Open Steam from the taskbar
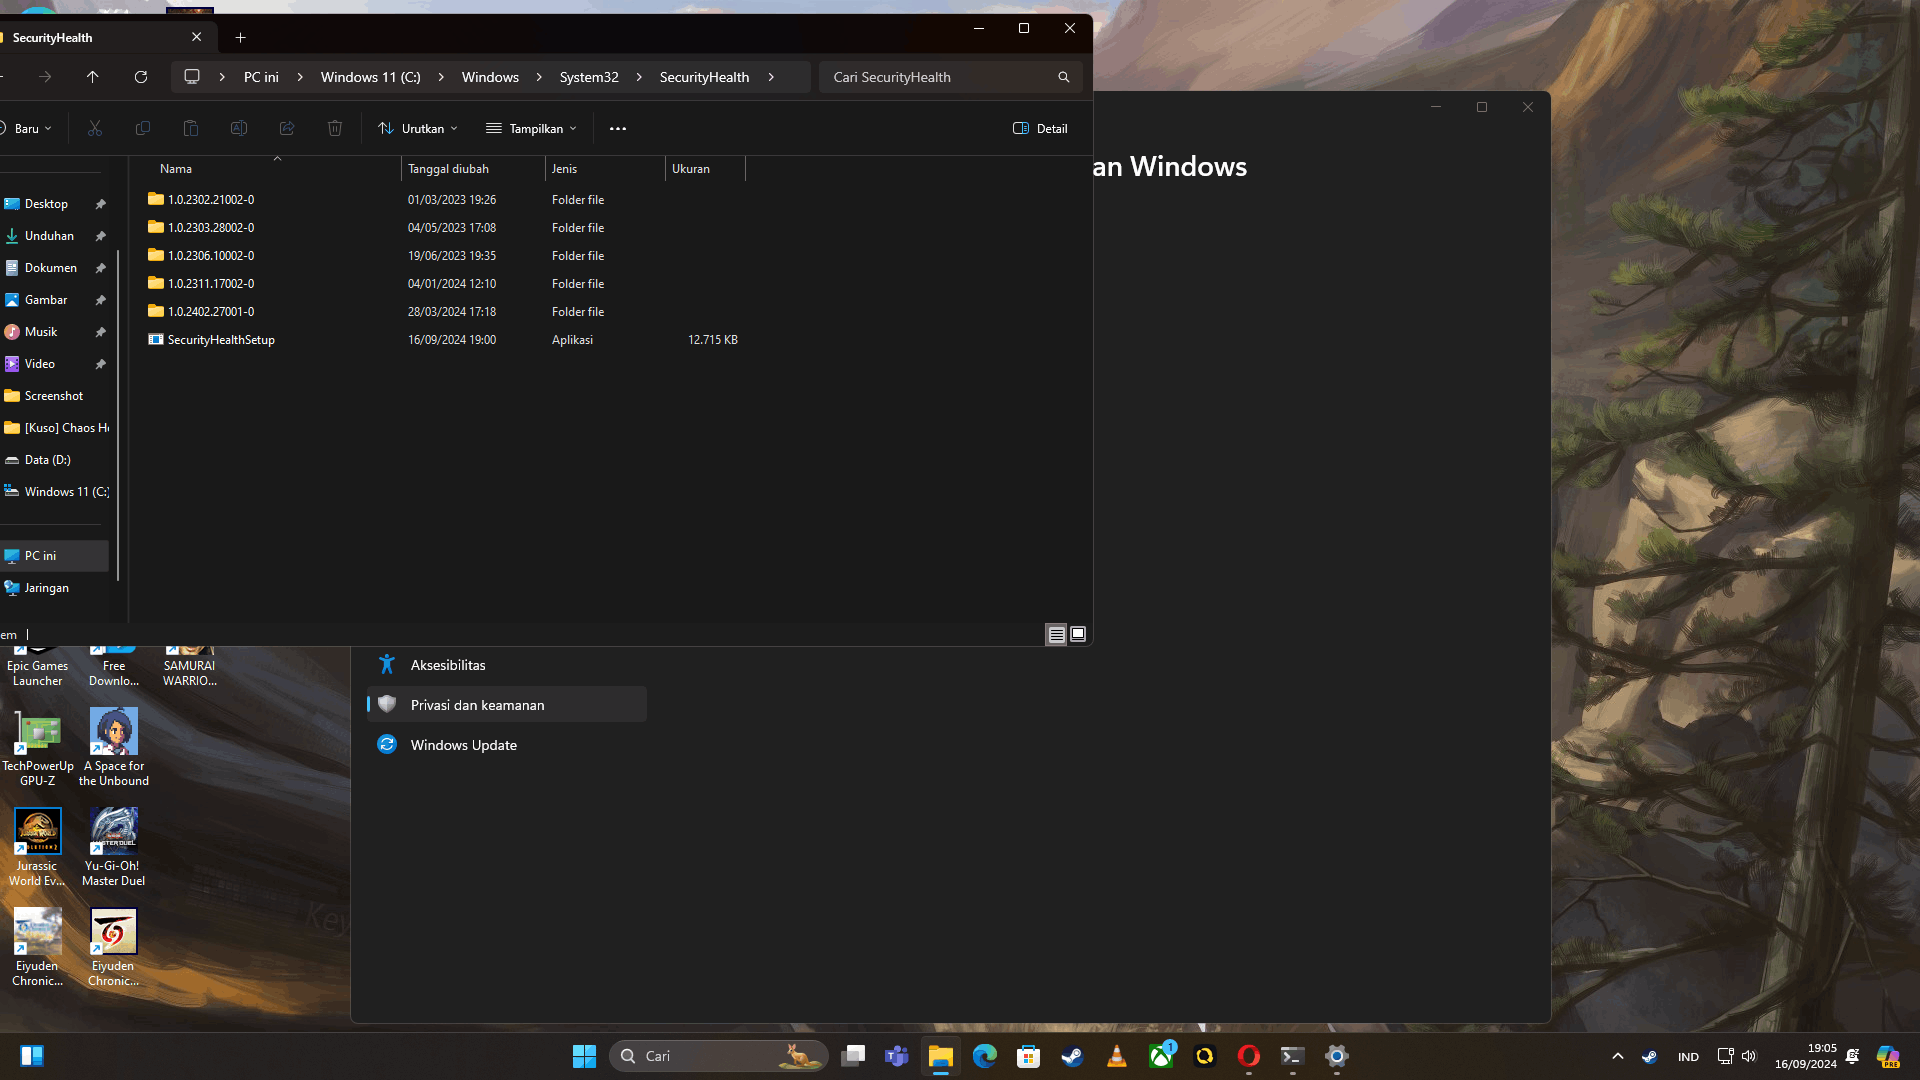Viewport: 1920px width, 1080px height. [1073, 1056]
